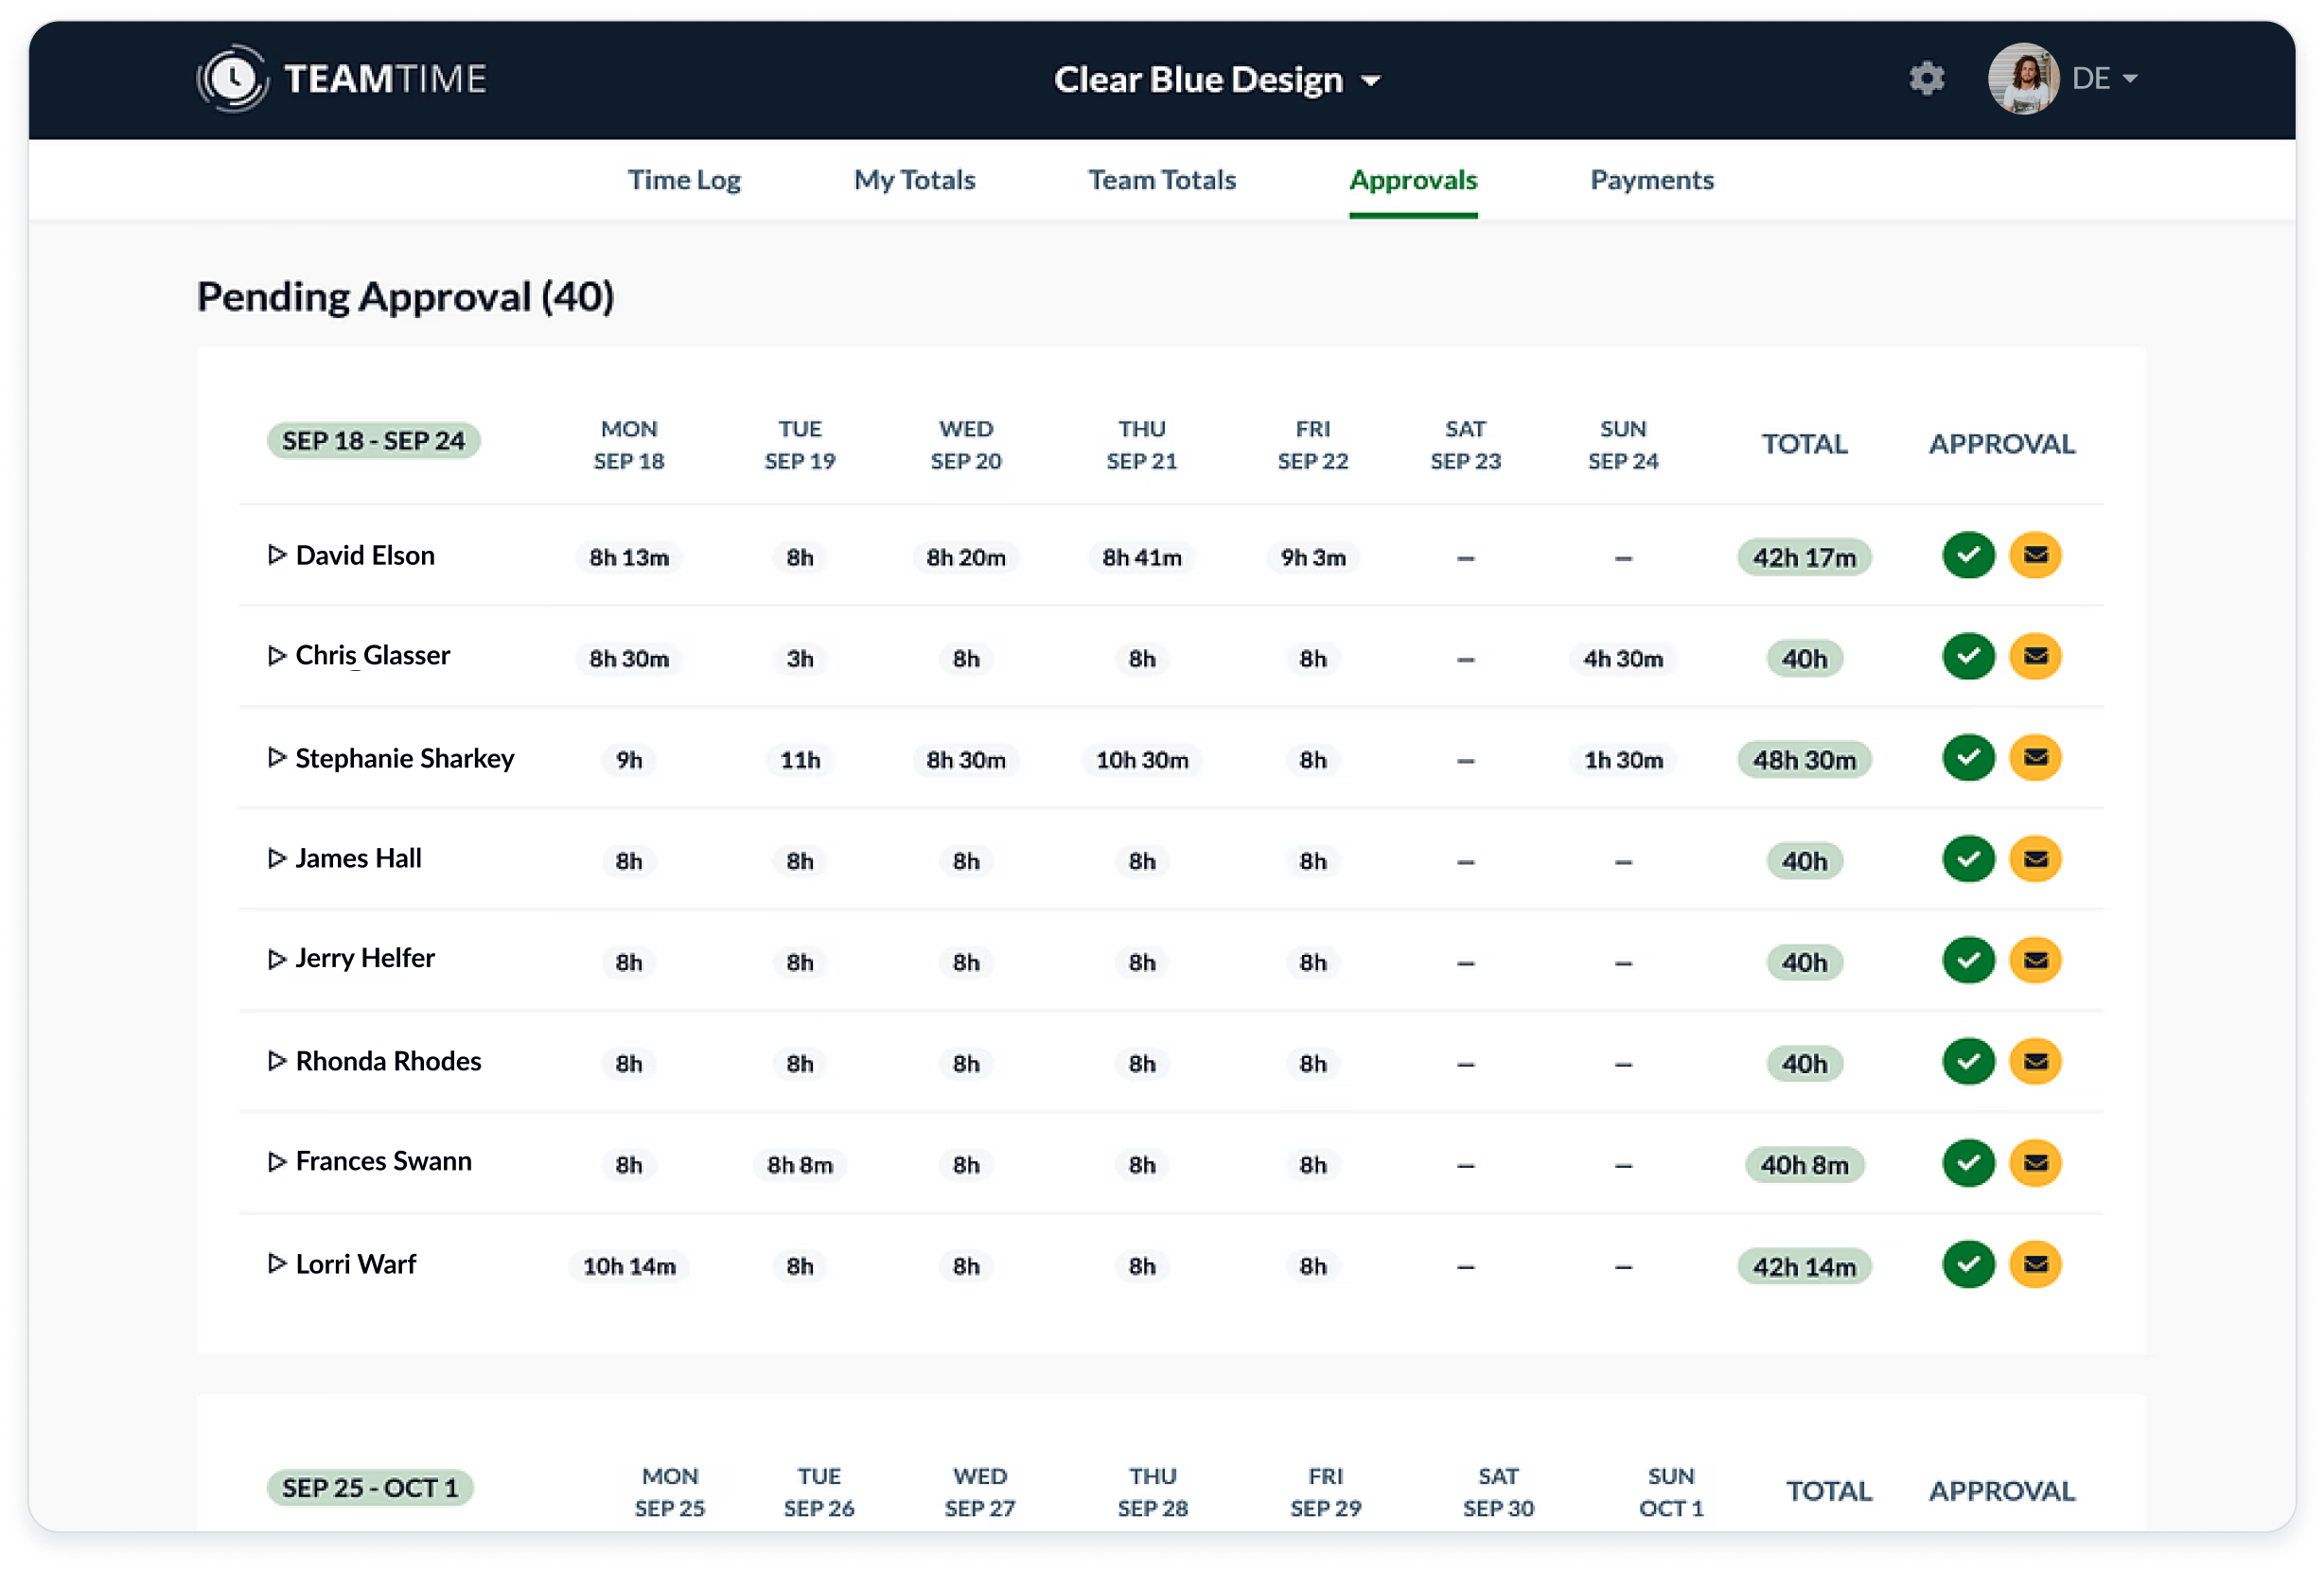Open settings via the gear icon

pyautogui.click(x=1926, y=78)
